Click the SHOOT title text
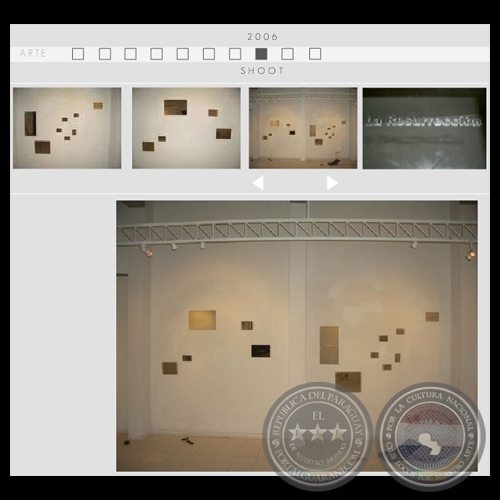500x500 pixels. tap(262, 71)
